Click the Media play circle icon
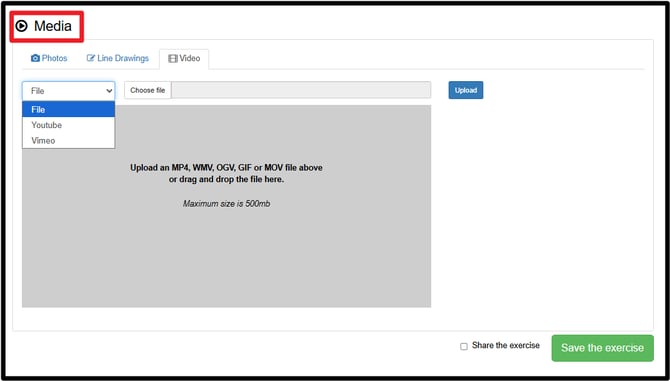 pyautogui.click(x=21, y=26)
